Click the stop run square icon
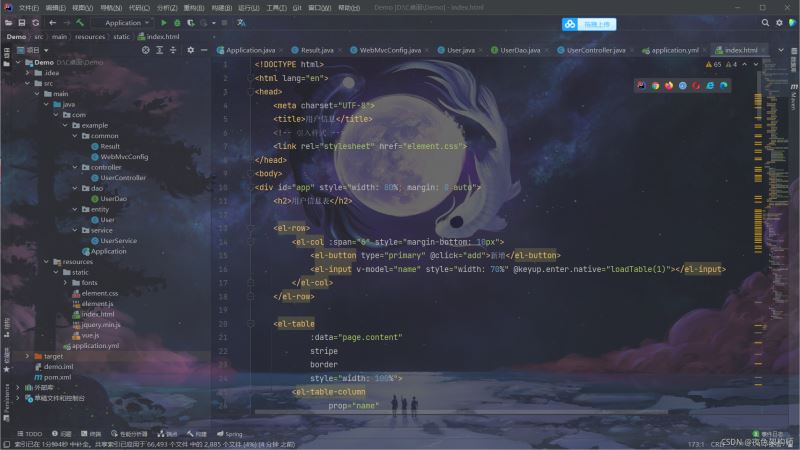This screenshot has height=450, width=800. (224, 23)
